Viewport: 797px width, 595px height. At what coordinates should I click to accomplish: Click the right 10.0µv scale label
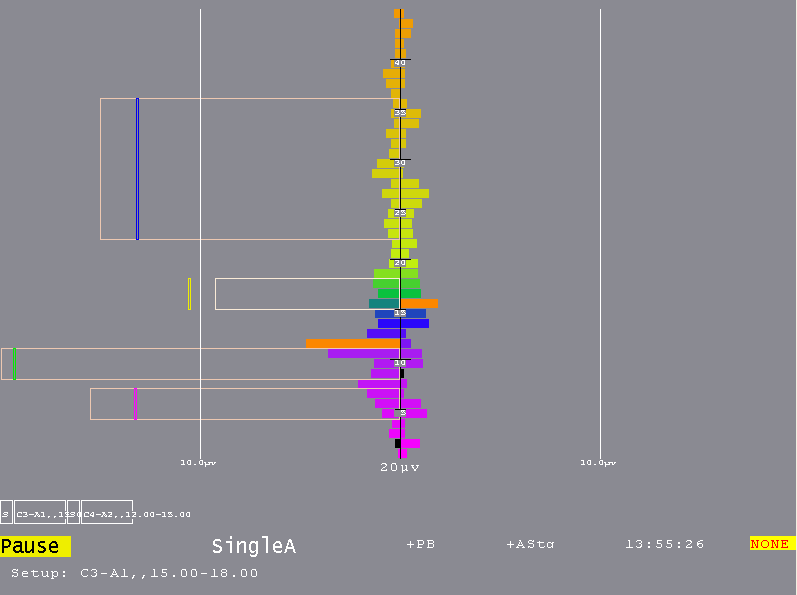point(598,462)
